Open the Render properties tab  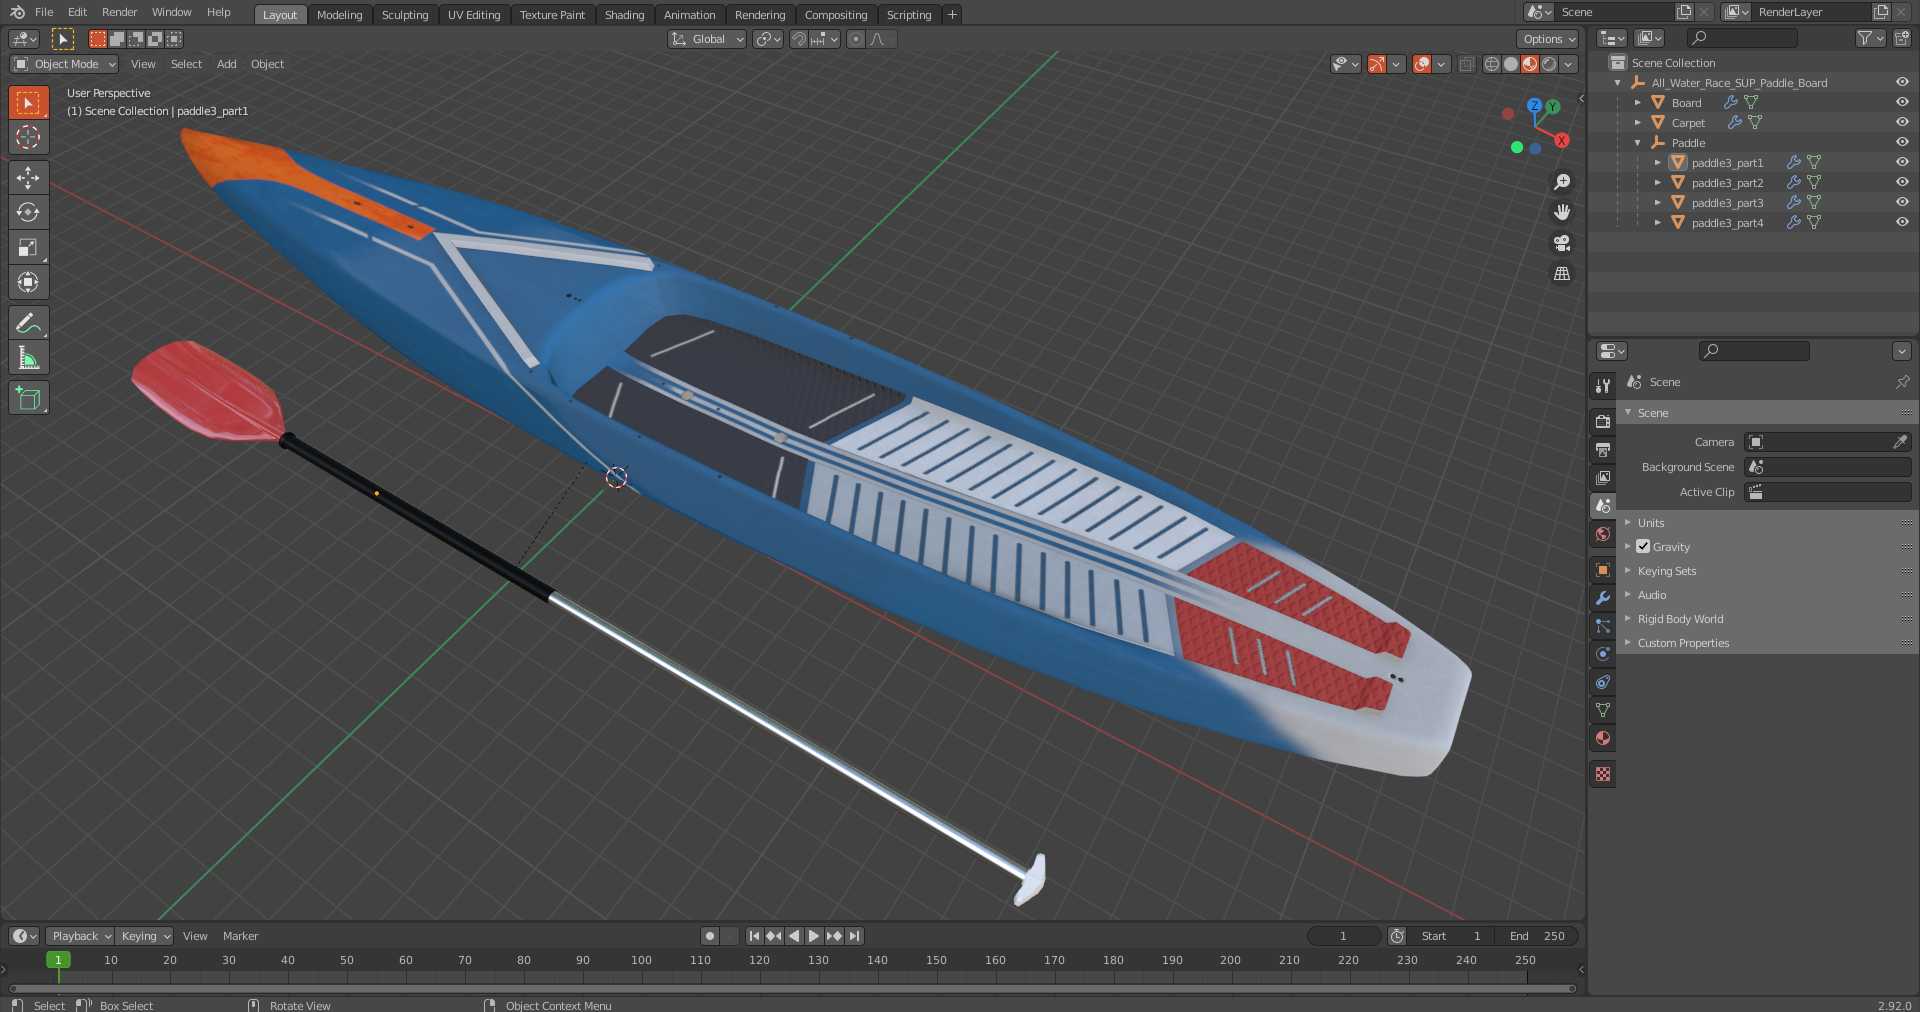pos(1603,421)
